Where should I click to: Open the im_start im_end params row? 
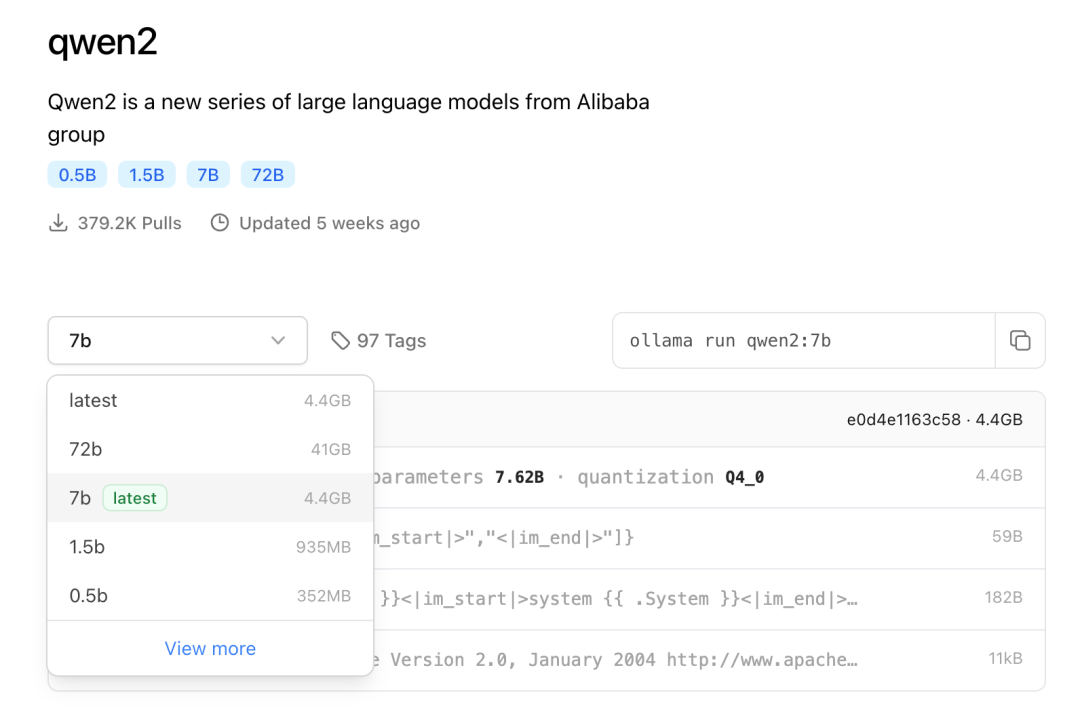tap(709, 538)
